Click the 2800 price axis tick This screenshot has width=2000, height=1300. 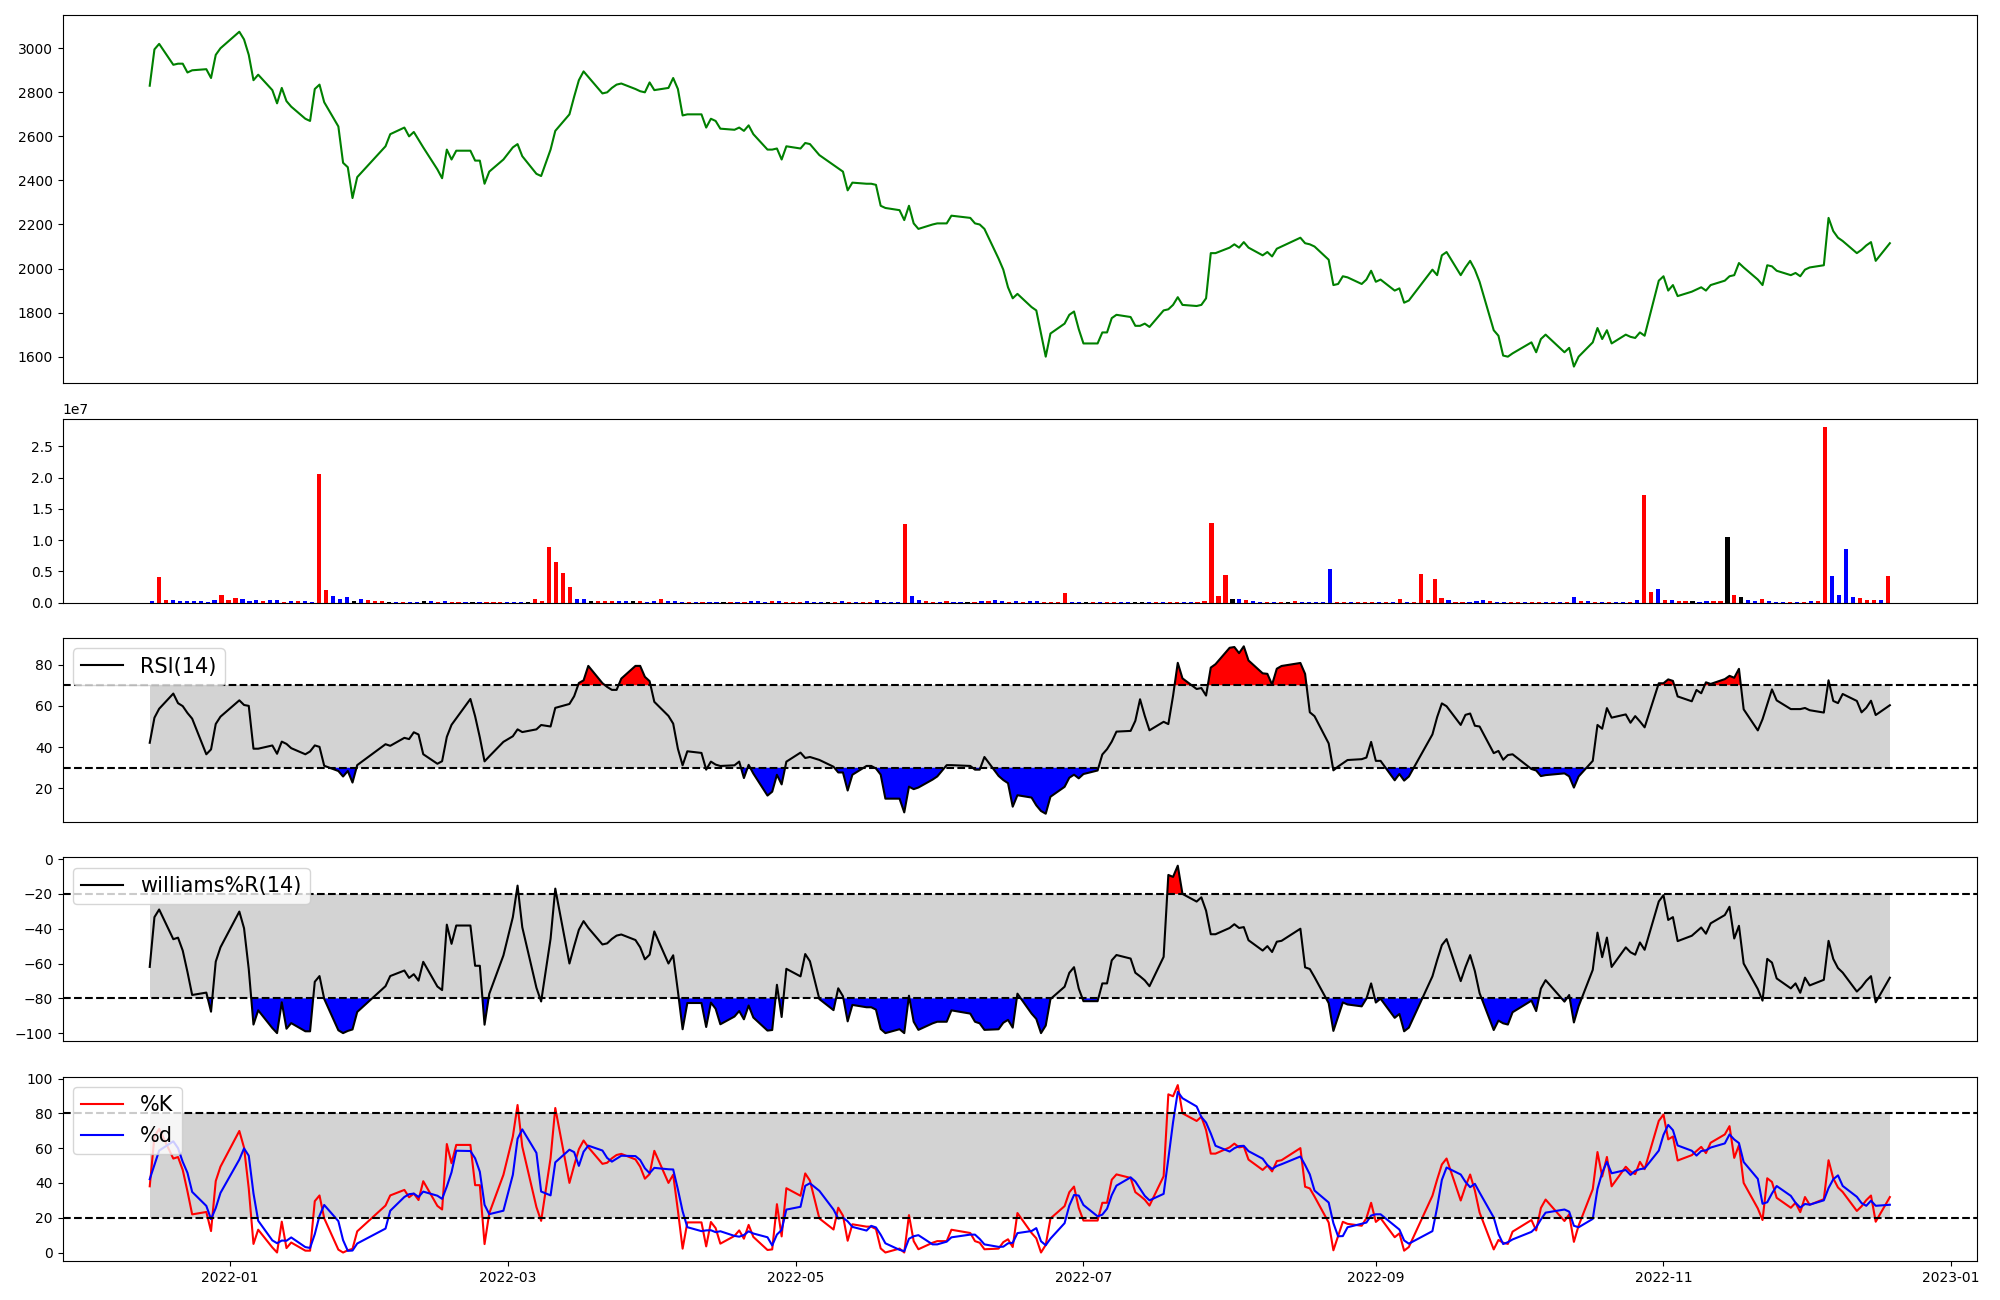click(x=35, y=93)
